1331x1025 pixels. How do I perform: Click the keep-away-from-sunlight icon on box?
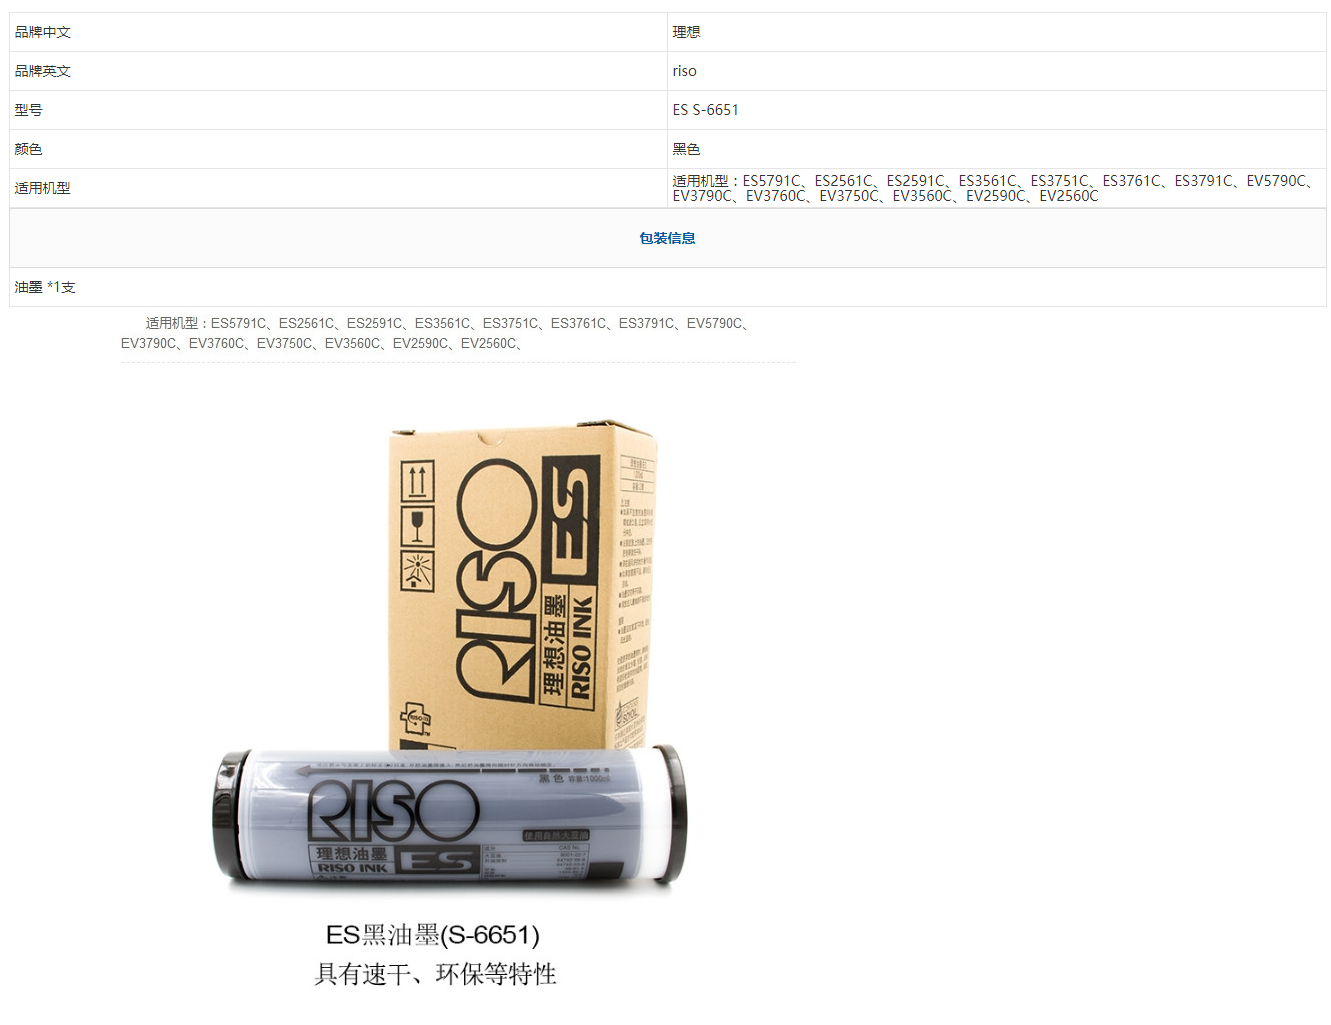417,571
